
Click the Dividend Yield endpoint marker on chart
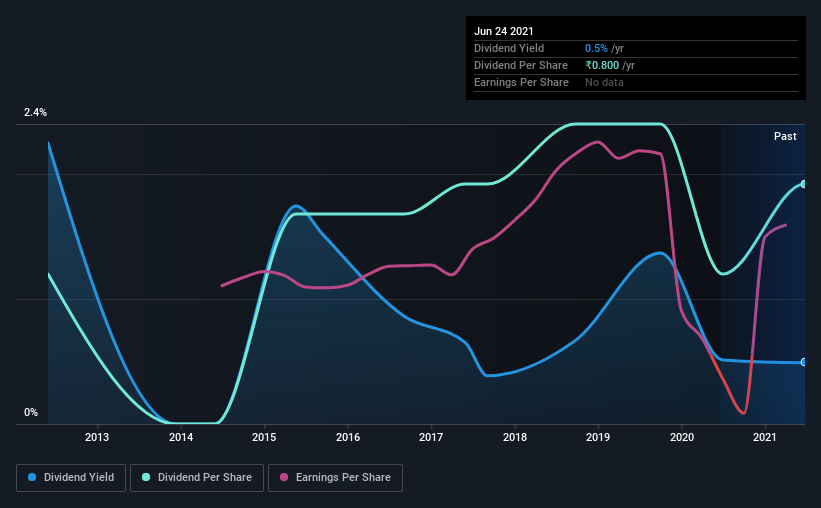pyautogui.click(x=803, y=362)
